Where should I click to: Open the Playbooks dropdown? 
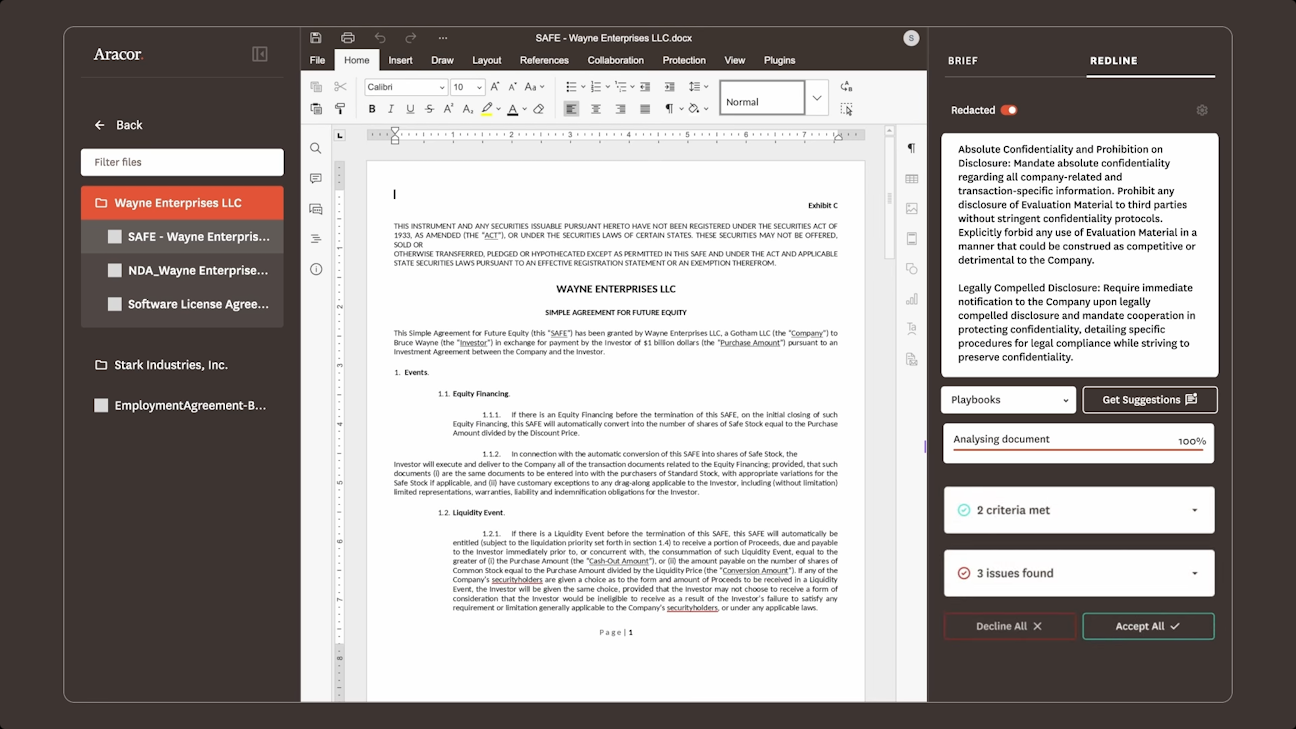1008,400
